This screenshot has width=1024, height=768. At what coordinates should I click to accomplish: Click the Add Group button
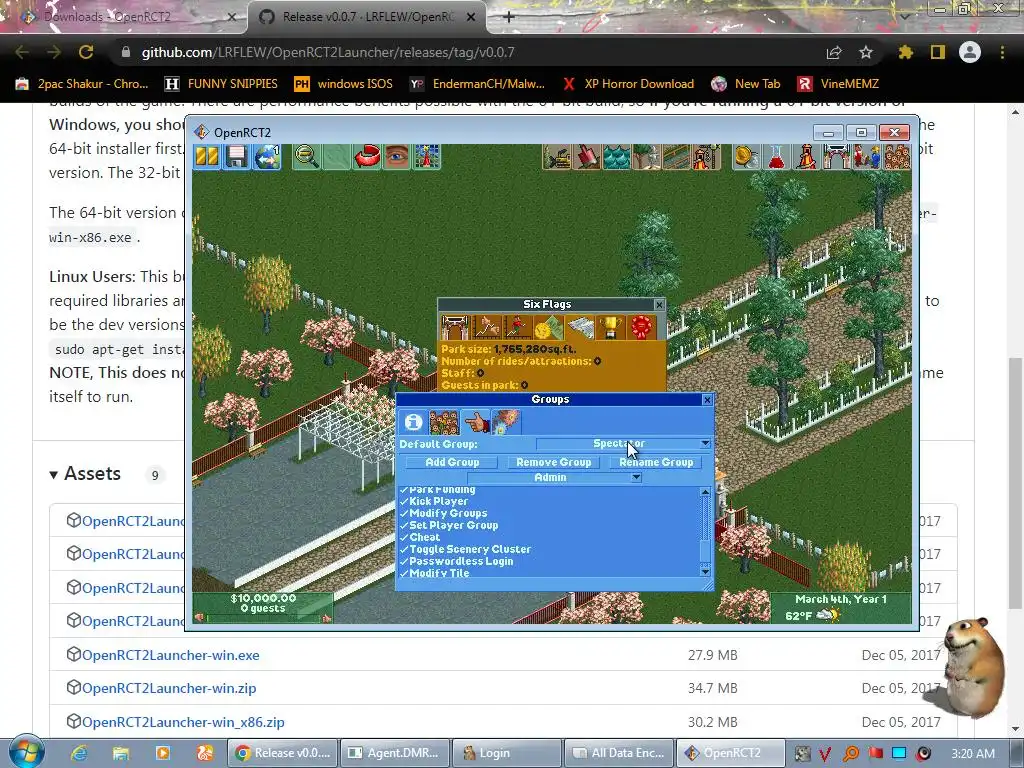[x=452, y=462]
